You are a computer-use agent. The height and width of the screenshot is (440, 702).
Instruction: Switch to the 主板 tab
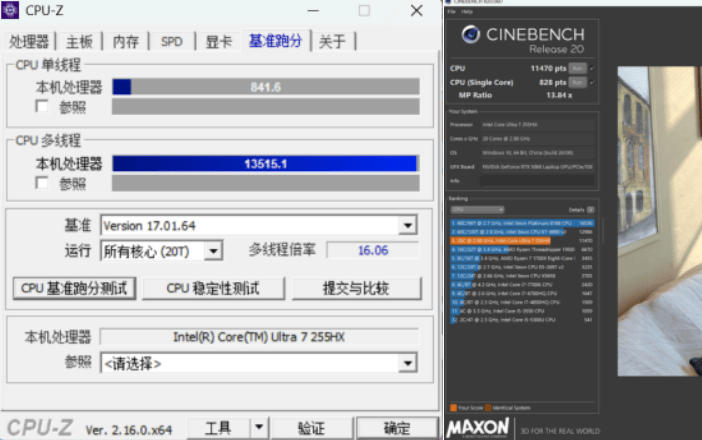coord(79,42)
